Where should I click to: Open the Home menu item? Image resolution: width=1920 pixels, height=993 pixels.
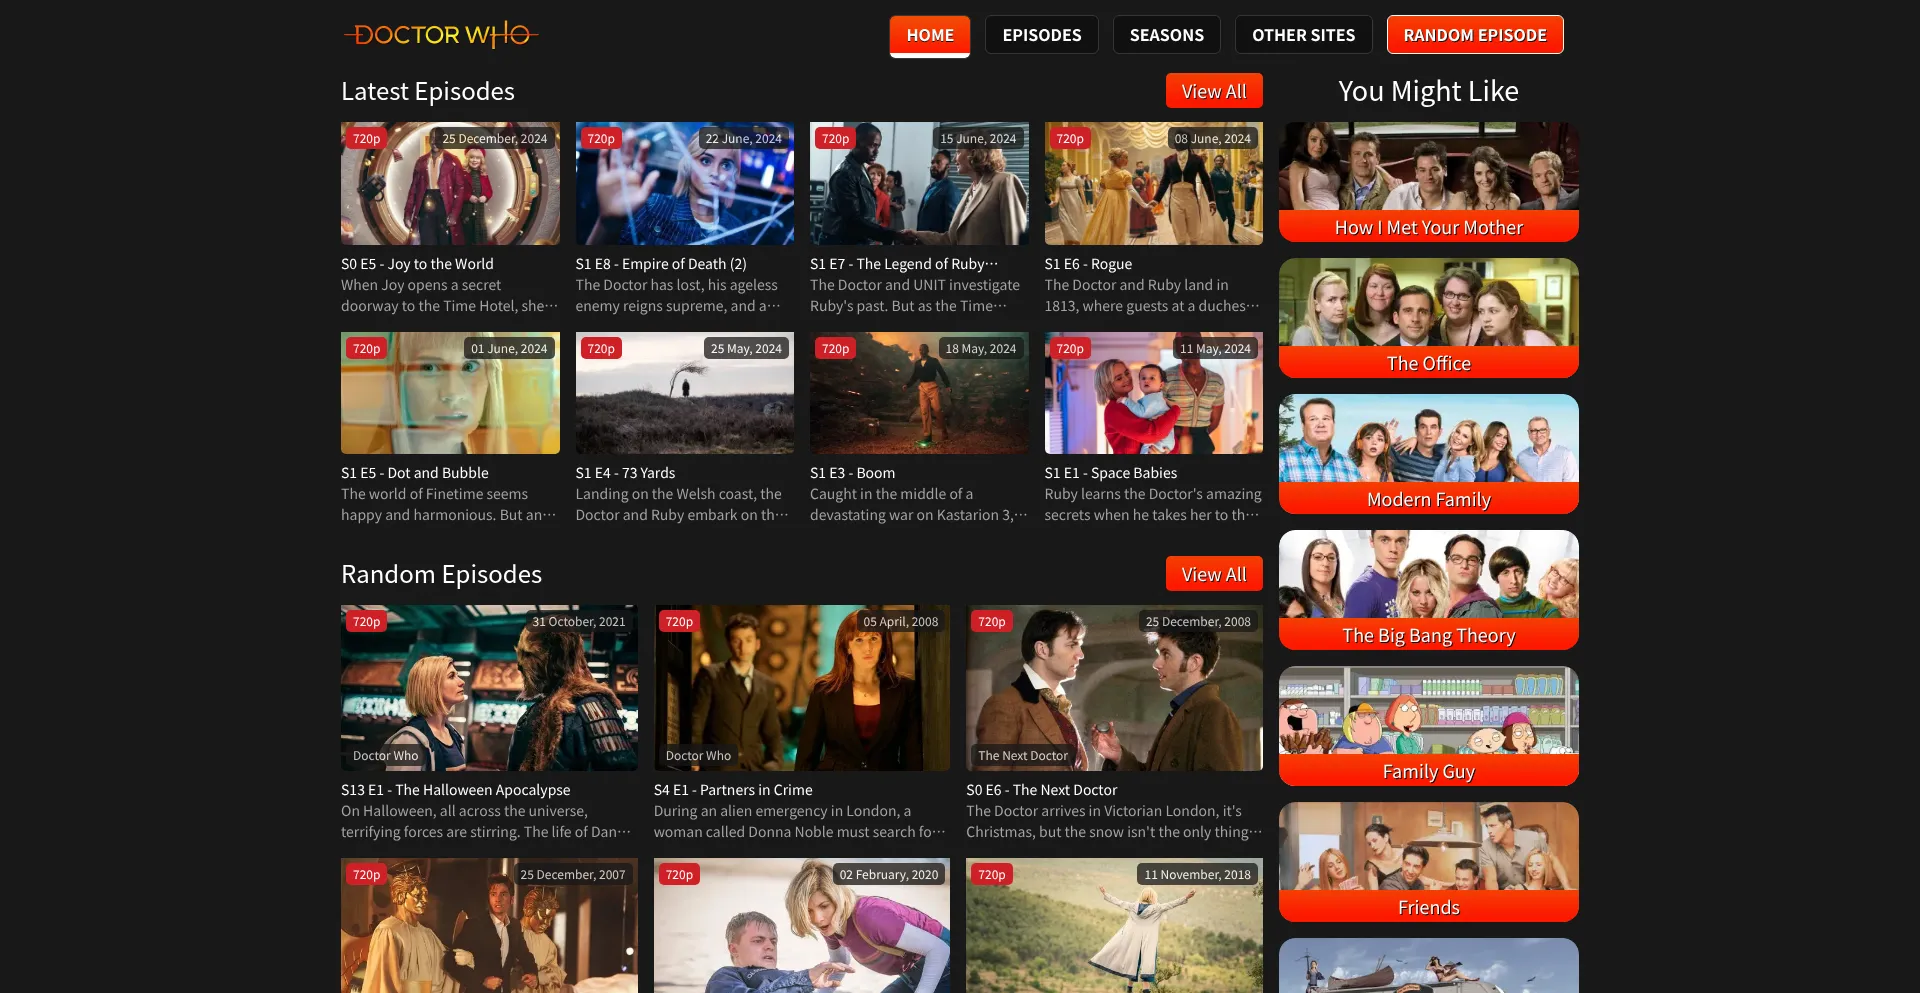coord(930,35)
